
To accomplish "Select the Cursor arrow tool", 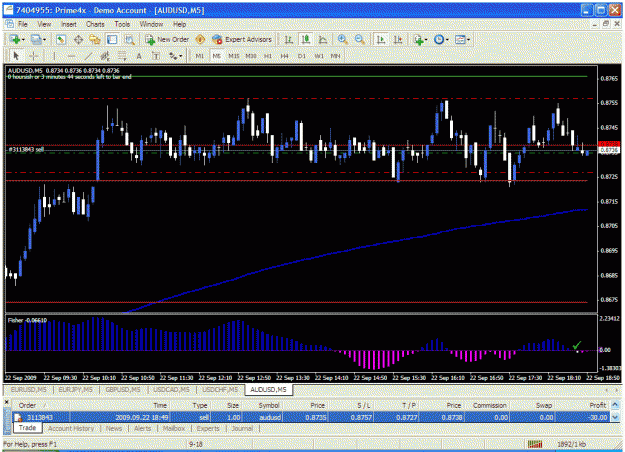I will tap(16, 56).
